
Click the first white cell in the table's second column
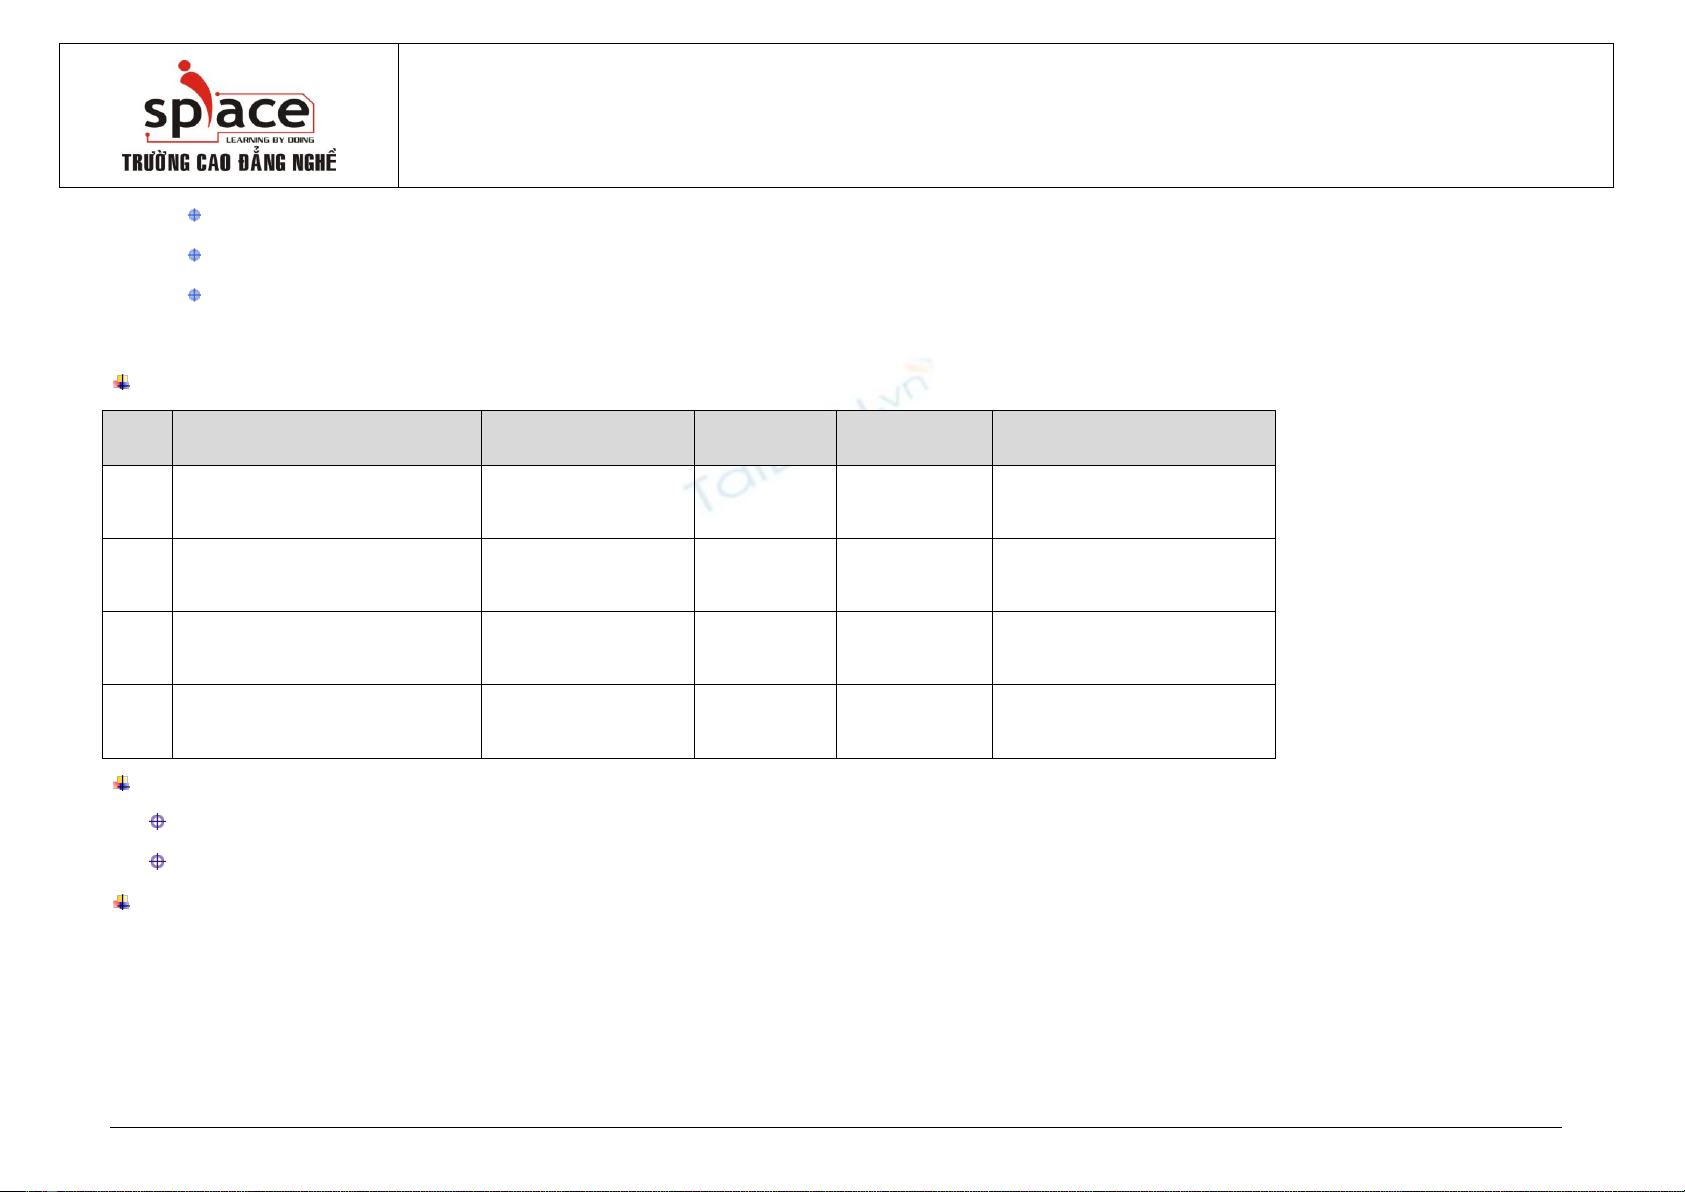[x=326, y=501]
